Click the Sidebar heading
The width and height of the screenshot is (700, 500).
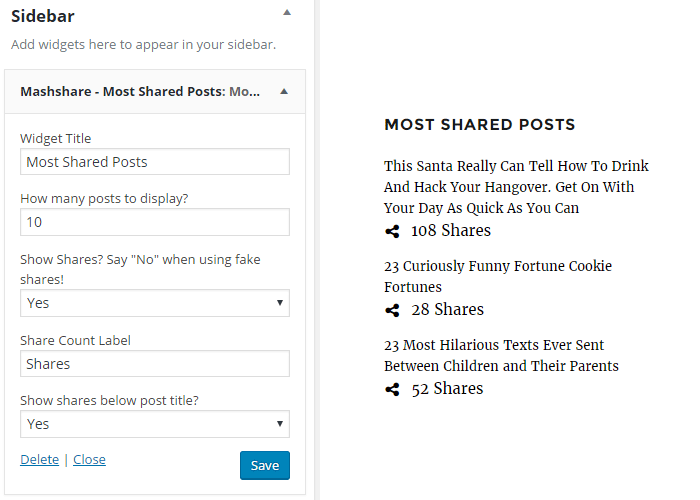tap(42, 16)
